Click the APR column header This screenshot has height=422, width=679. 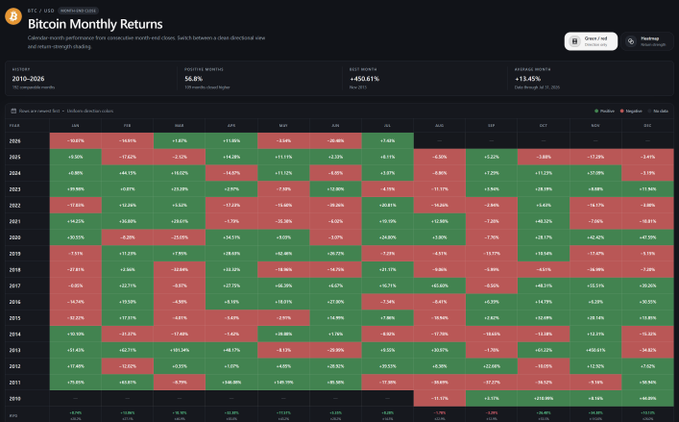tap(231, 126)
